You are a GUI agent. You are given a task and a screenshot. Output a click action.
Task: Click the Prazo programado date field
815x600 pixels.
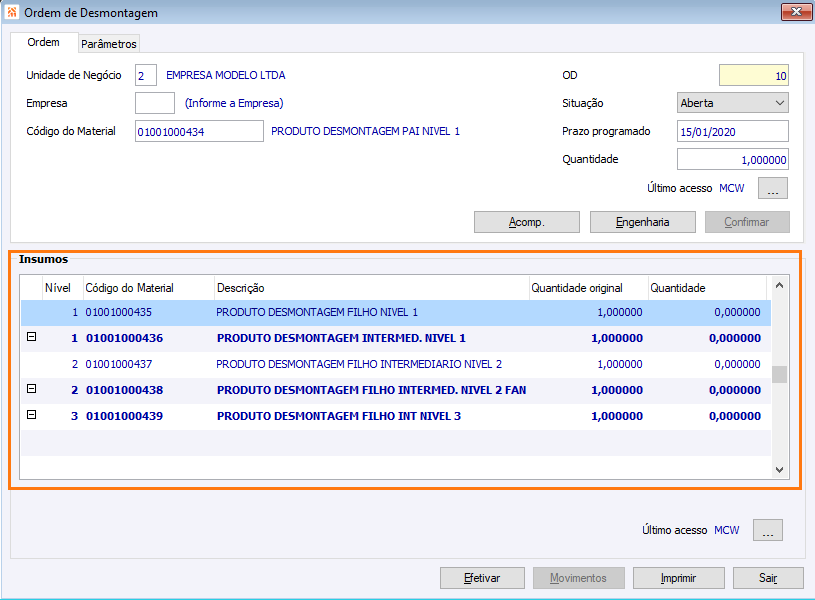(x=733, y=131)
